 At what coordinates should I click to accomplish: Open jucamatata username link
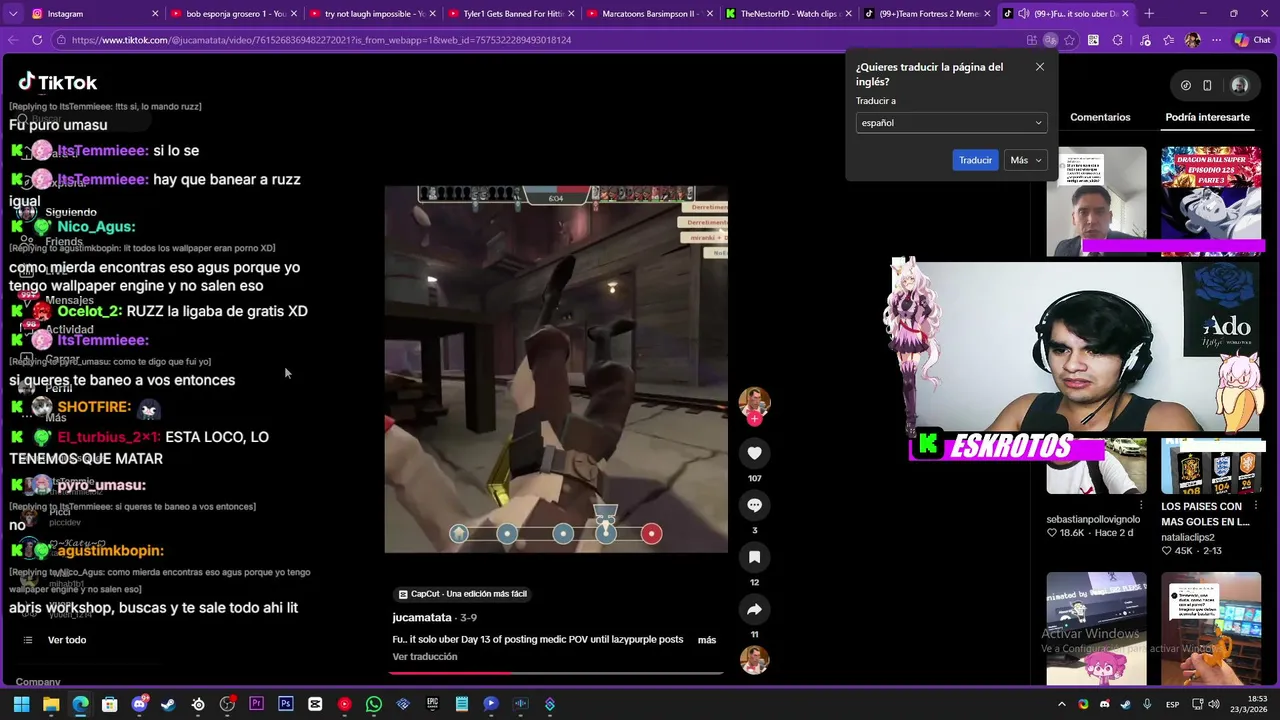coord(422,618)
